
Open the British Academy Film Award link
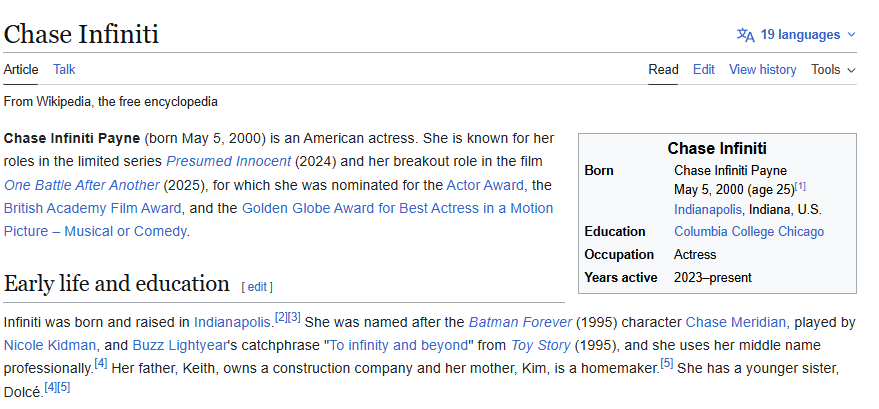[92, 208]
